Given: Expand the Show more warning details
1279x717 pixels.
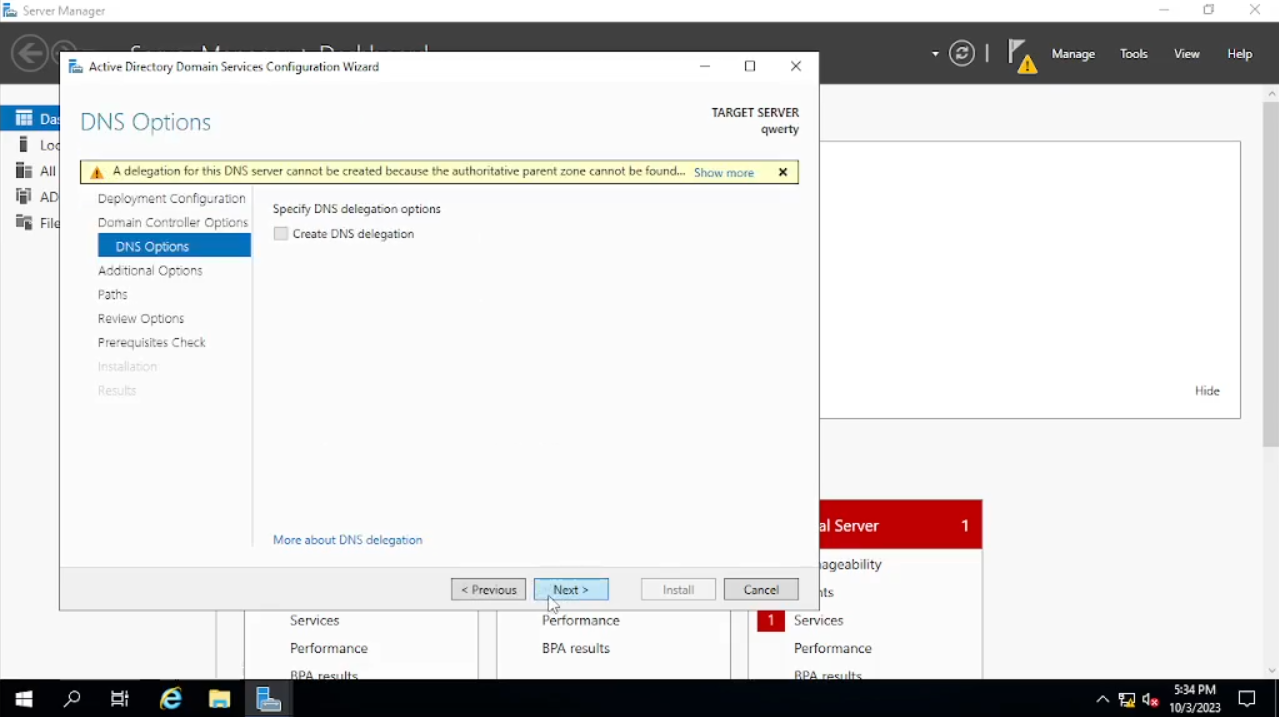Looking at the screenshot, I should (723, 173).
